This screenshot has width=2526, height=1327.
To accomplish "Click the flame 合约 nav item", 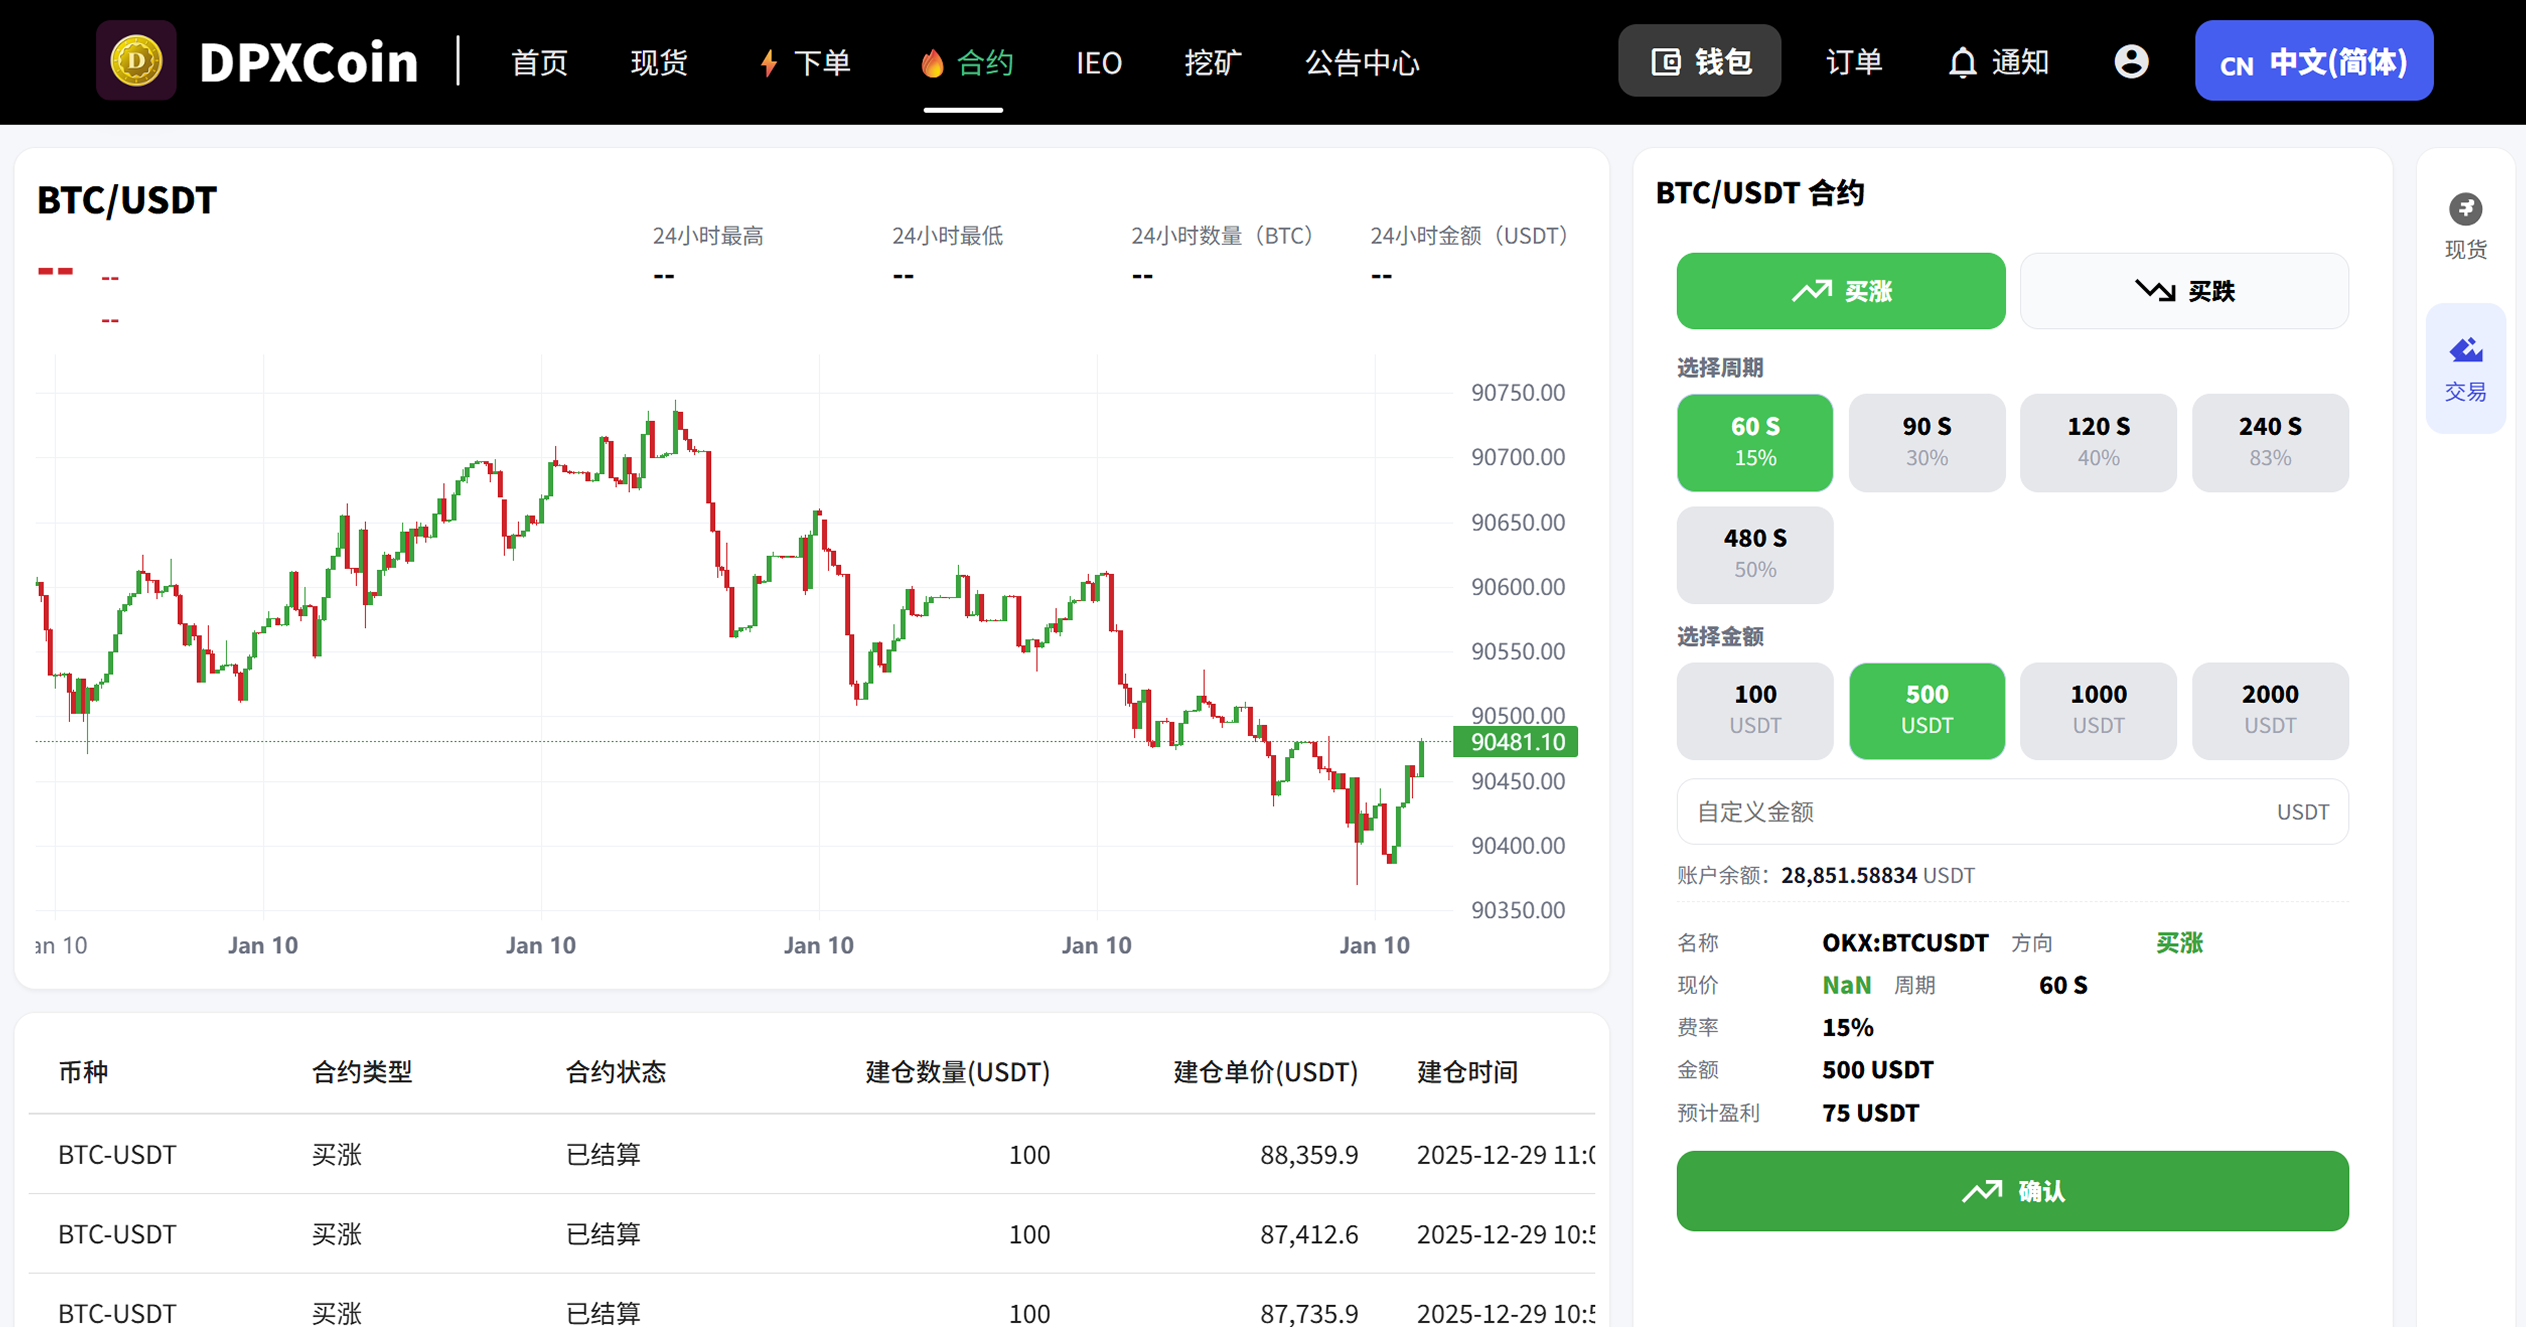I will click(x=965, y=62).
